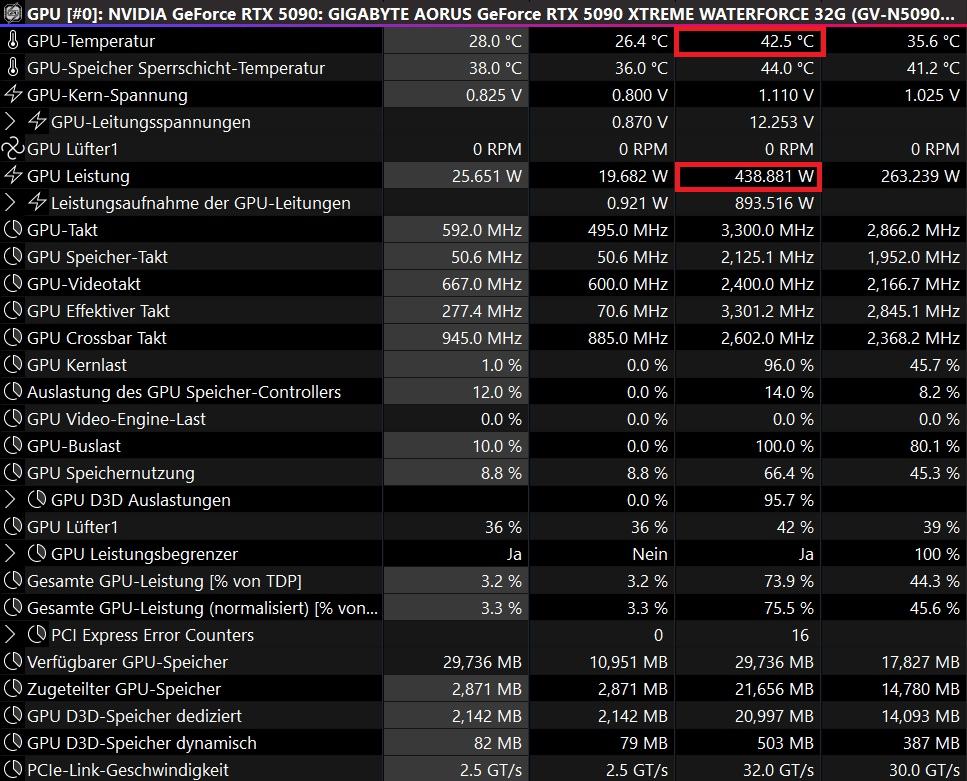
Task: Expand Leistungsaufnahme der GPU-Leitungen group
Action: (x=11, y=203)
